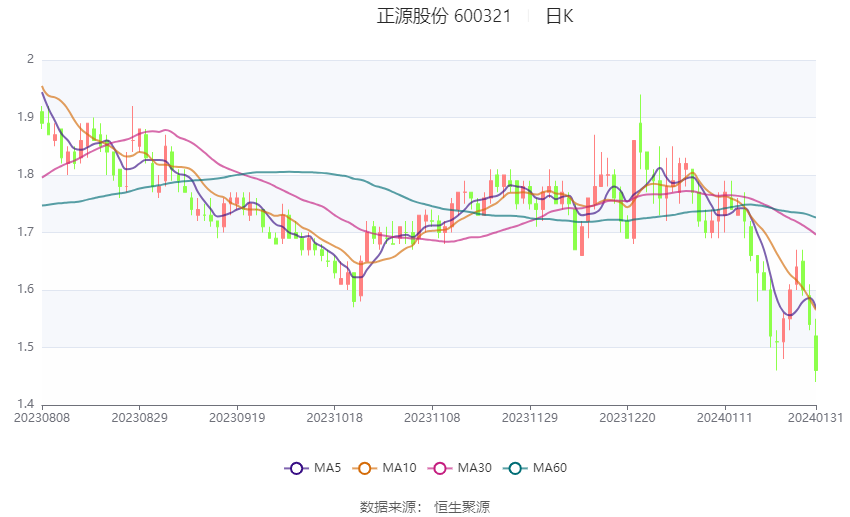Viewport: 850px width, 517px height.
Task: Click the 1.4 price axis label
Action: coord(25,404)
